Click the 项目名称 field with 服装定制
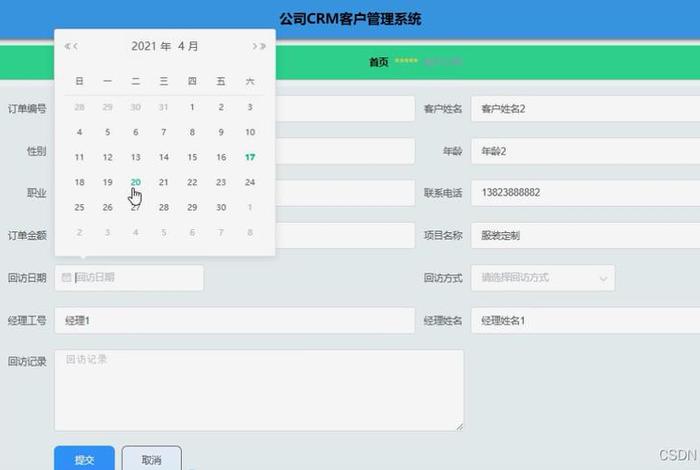 click(x=586, y=235)
